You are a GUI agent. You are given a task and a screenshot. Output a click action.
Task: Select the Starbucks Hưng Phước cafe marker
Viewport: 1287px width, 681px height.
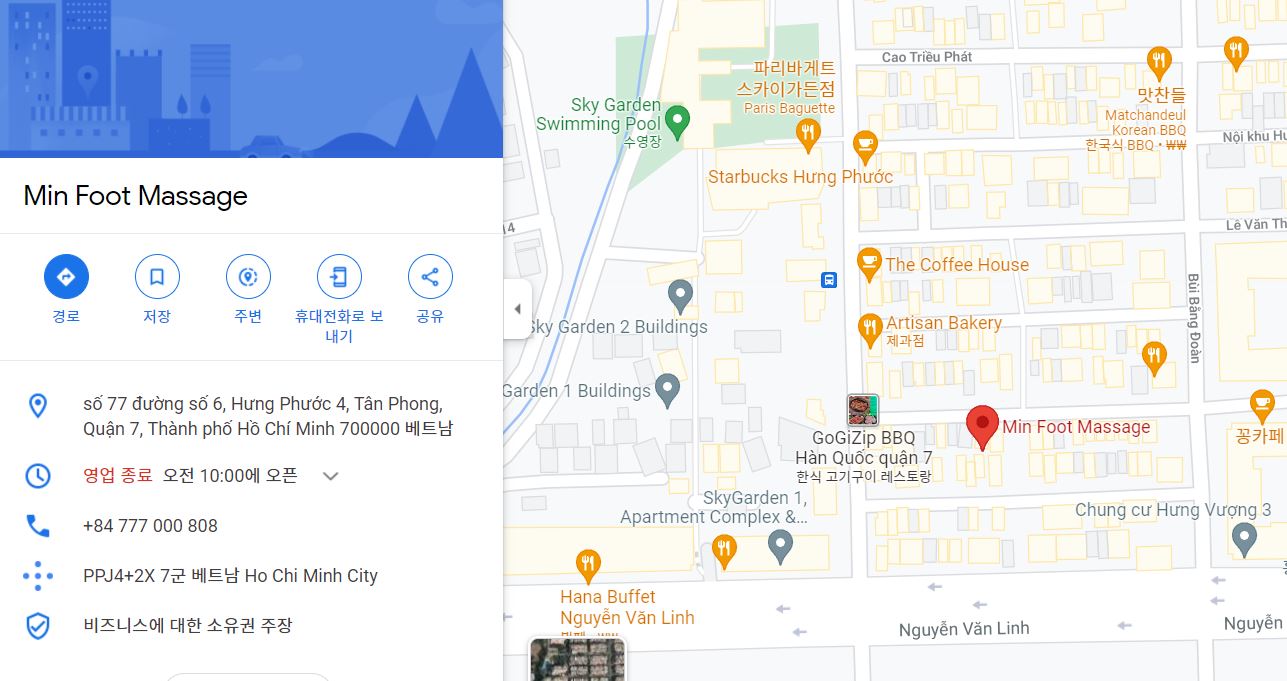pos(865,146)
